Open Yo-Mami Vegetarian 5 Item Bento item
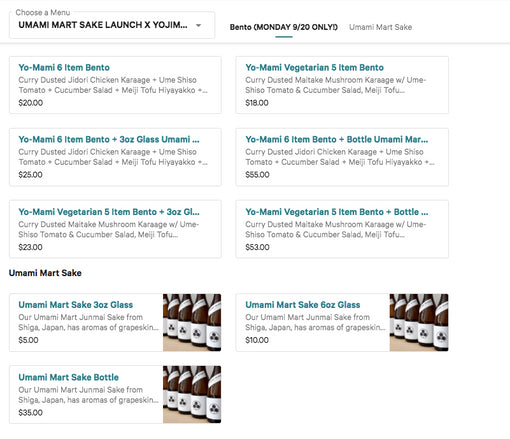 pos(342,85)
